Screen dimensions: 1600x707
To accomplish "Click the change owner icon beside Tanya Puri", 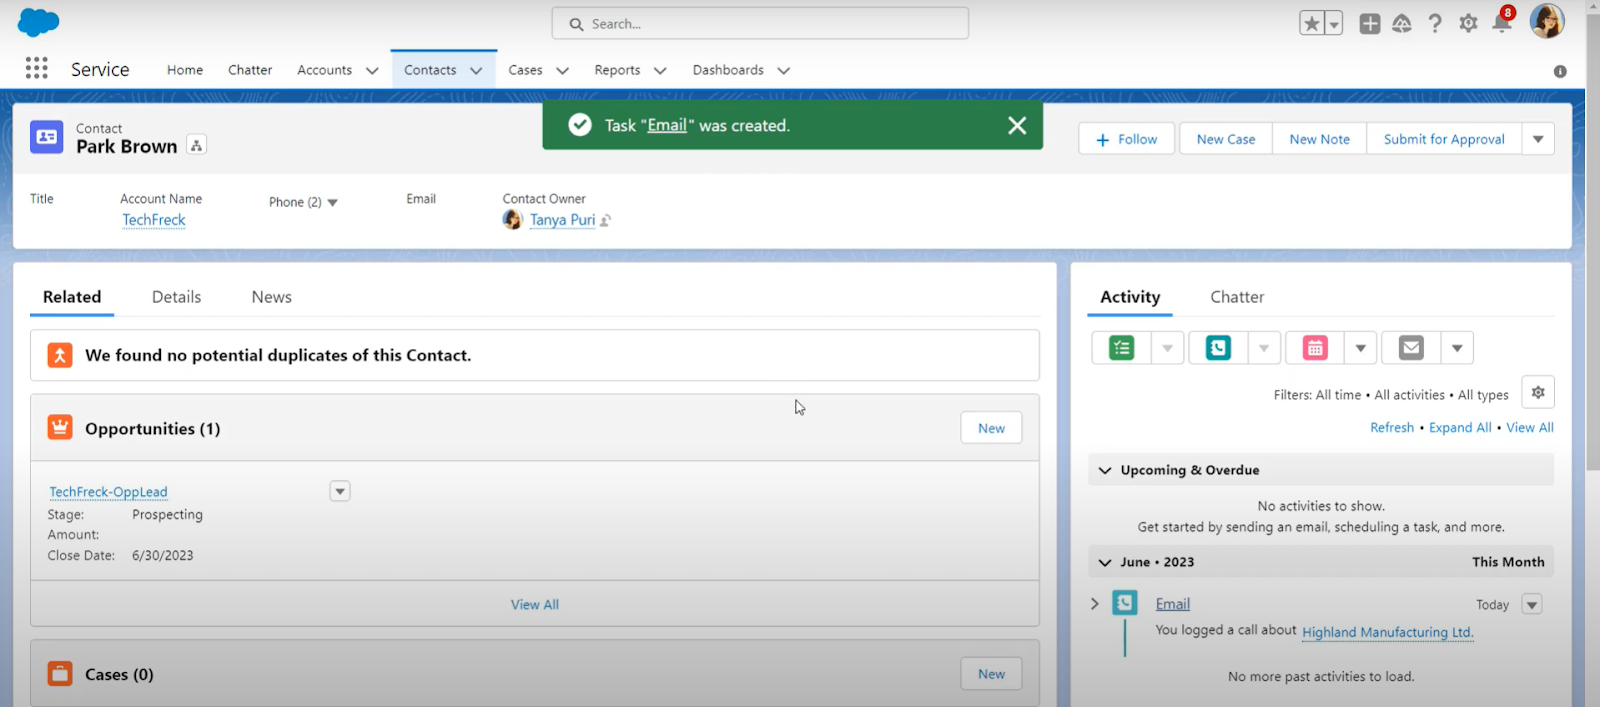I will tap(605, 220).
